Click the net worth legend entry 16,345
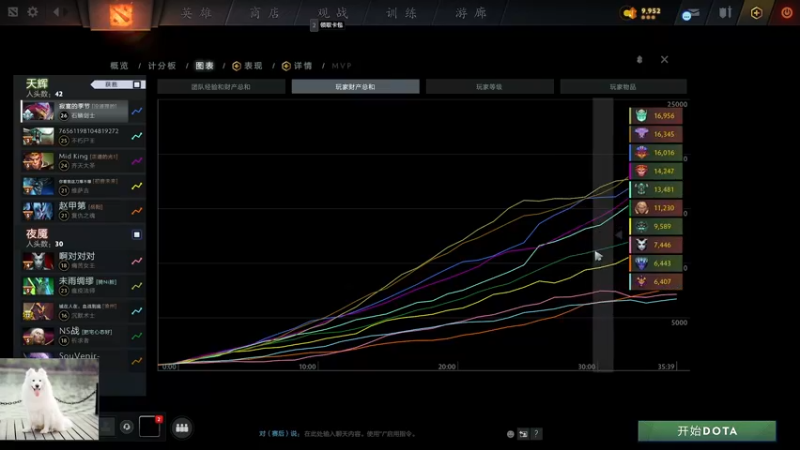The image size is (800, 450). 656,134
